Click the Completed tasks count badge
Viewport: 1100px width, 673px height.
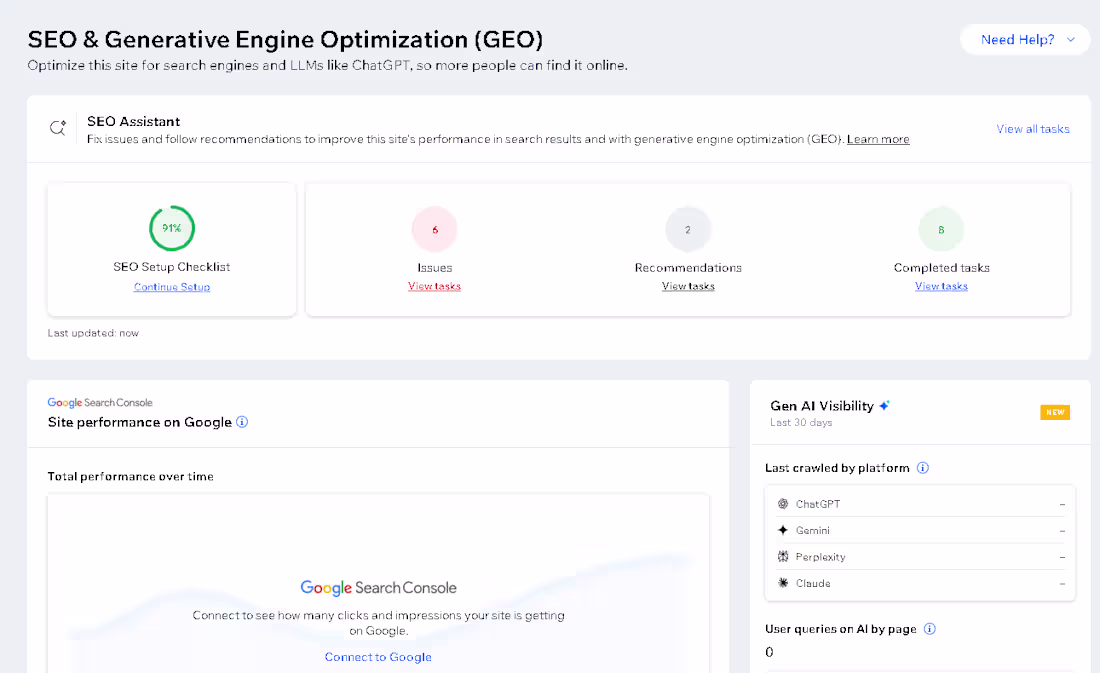(x=941, y=229)
